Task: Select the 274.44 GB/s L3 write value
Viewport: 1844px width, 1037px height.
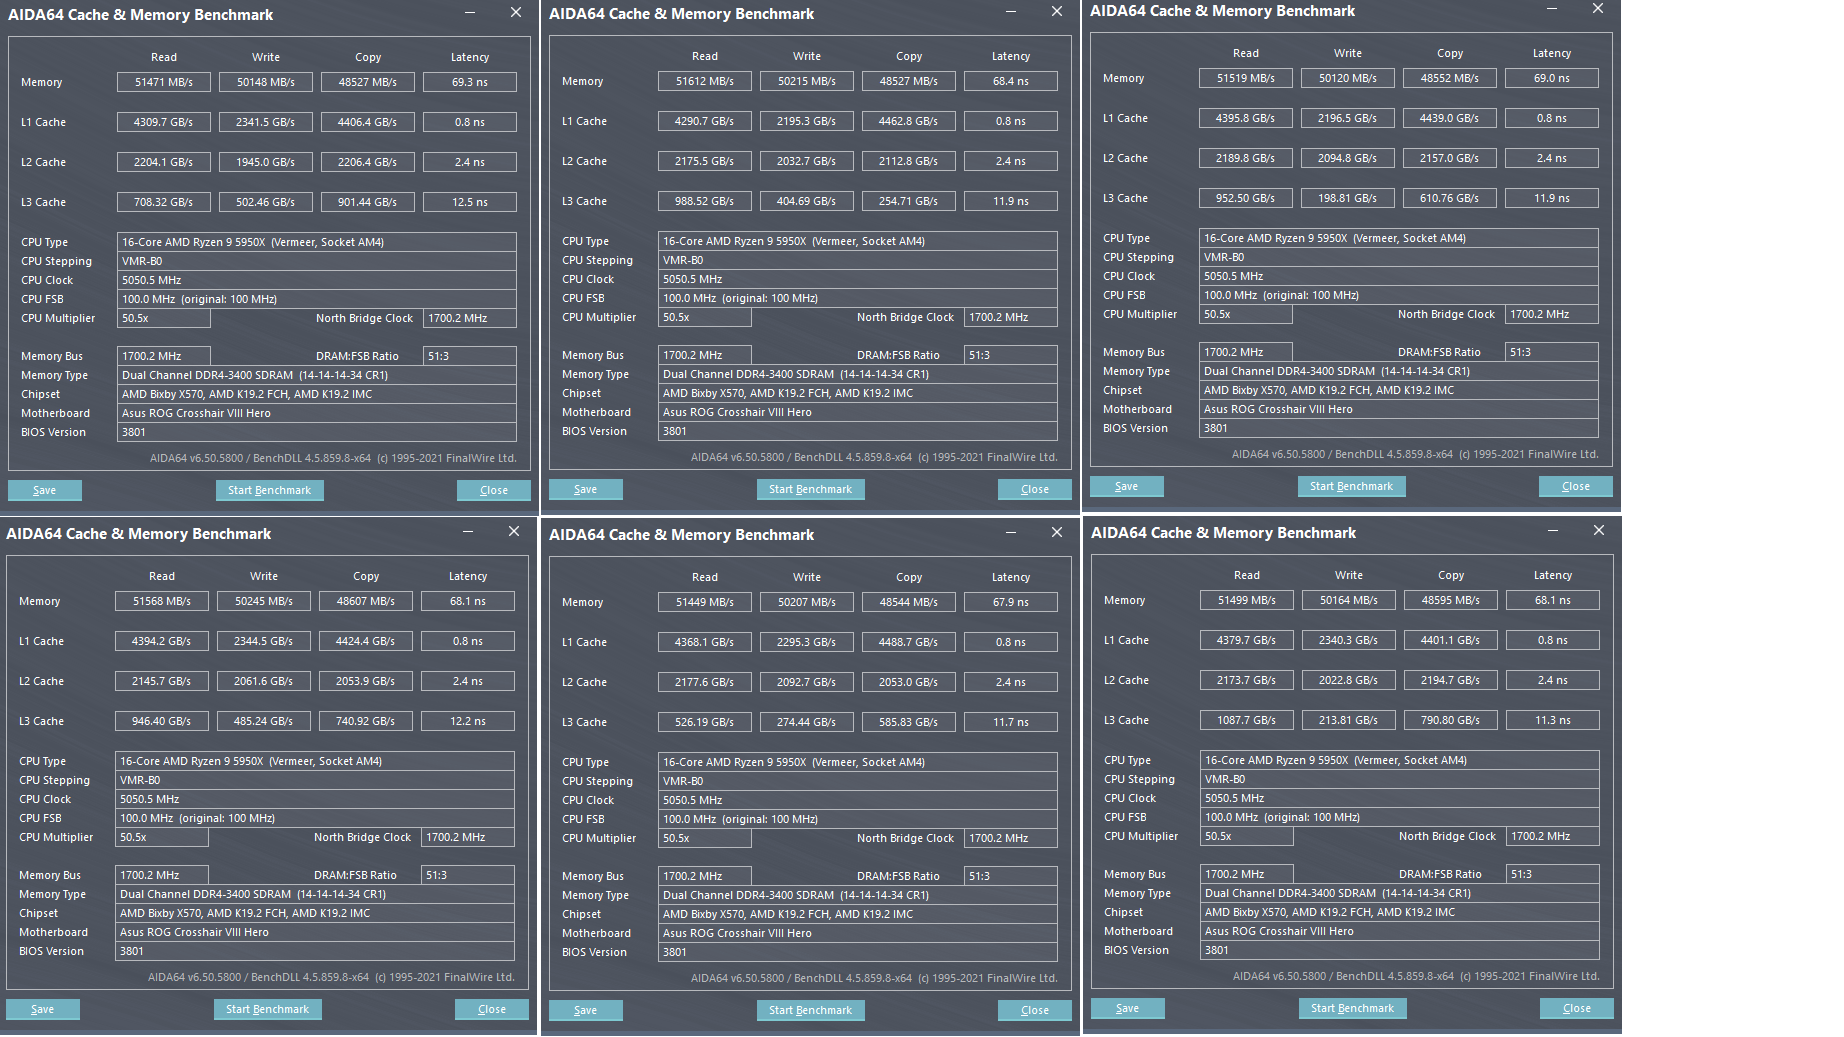Action: (x=807, y=722)
